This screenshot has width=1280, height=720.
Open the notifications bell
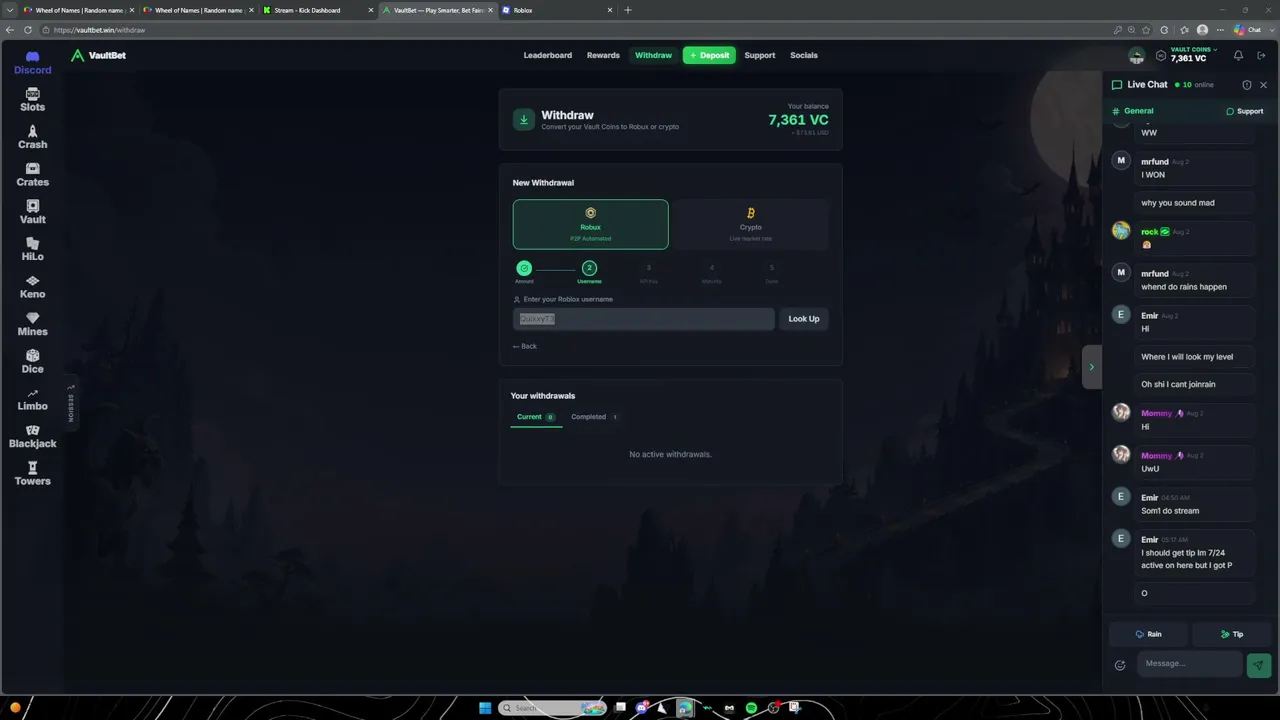1238,56
